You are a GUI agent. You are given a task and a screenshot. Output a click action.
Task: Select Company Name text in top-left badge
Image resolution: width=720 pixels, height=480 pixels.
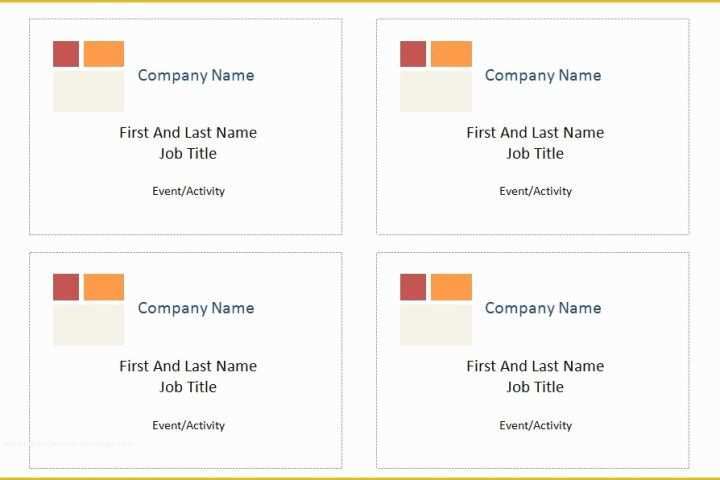[196, 75]
